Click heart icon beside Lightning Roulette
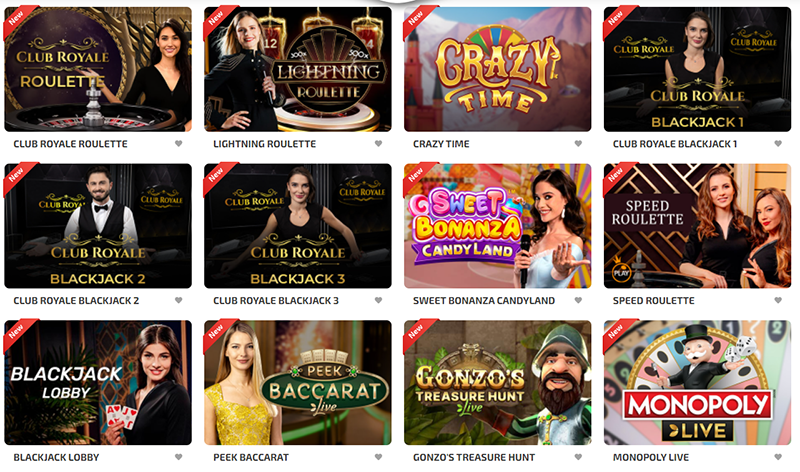This screenshot has width=800, height=472. tap(379, 144)
